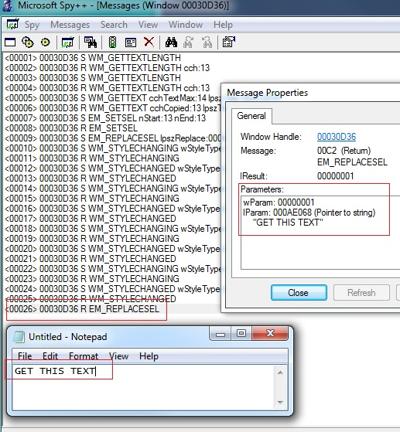The height and width of the screenshot is (432, 400).
Task: Select log row <00013> R WM_STYLECHANGED
Action: pyautogui.click(x=90, y=178)
